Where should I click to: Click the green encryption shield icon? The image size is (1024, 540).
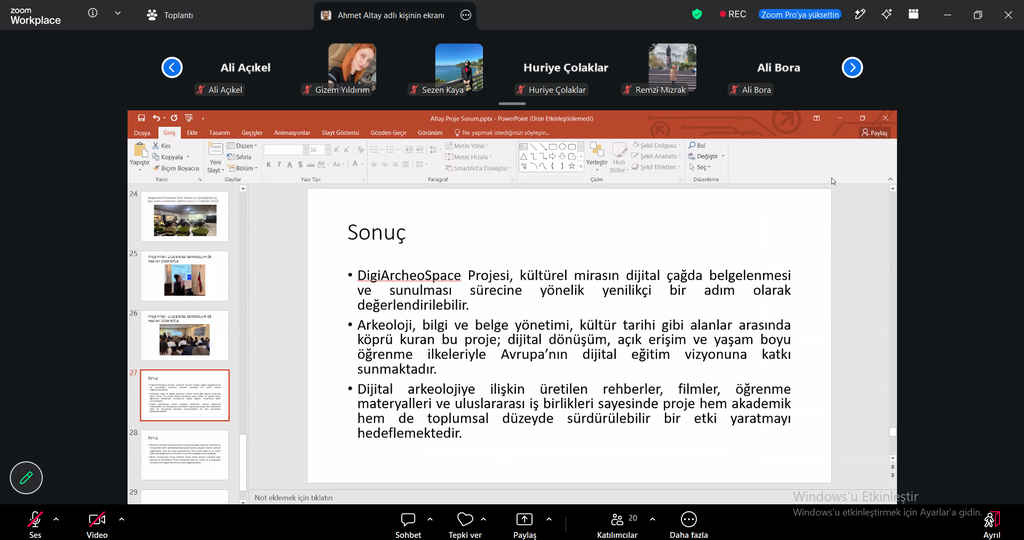(x=697, y=14)
